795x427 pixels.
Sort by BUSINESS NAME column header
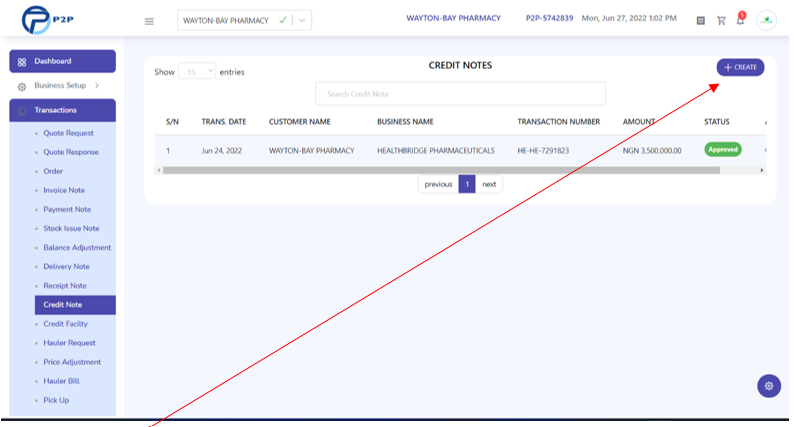coord(405,122)
